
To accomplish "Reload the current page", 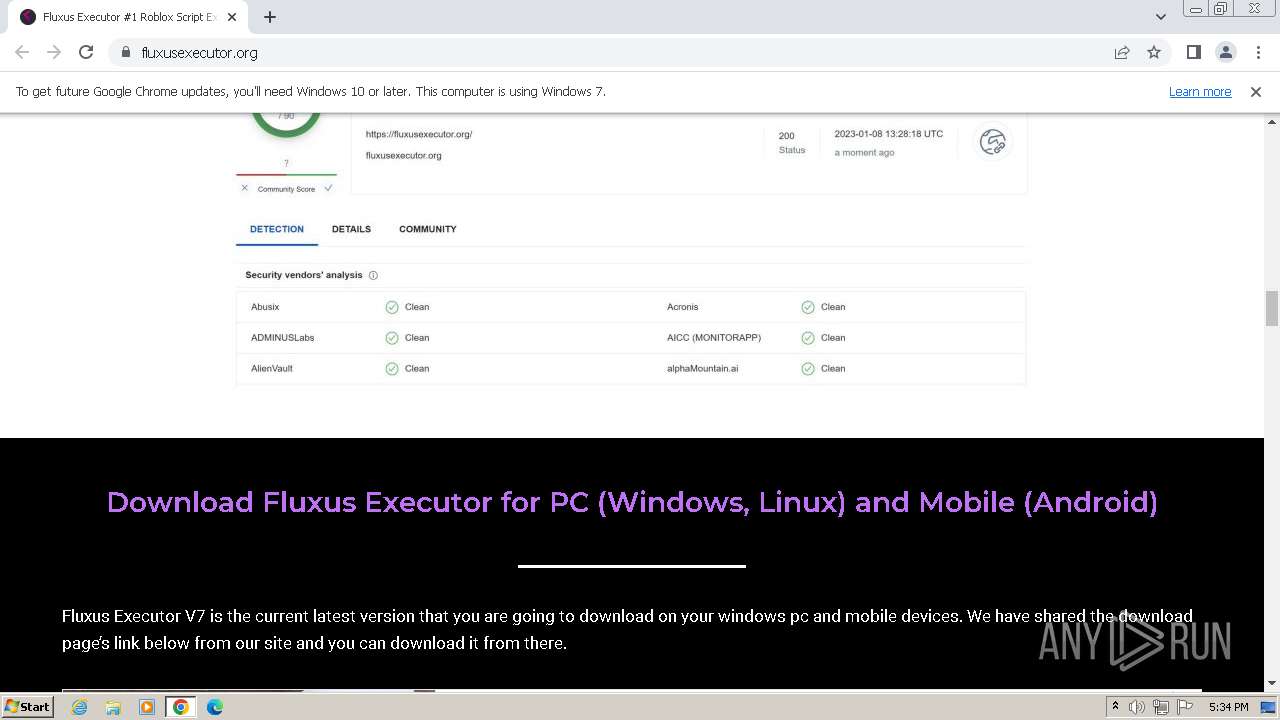I will point(86,52).
